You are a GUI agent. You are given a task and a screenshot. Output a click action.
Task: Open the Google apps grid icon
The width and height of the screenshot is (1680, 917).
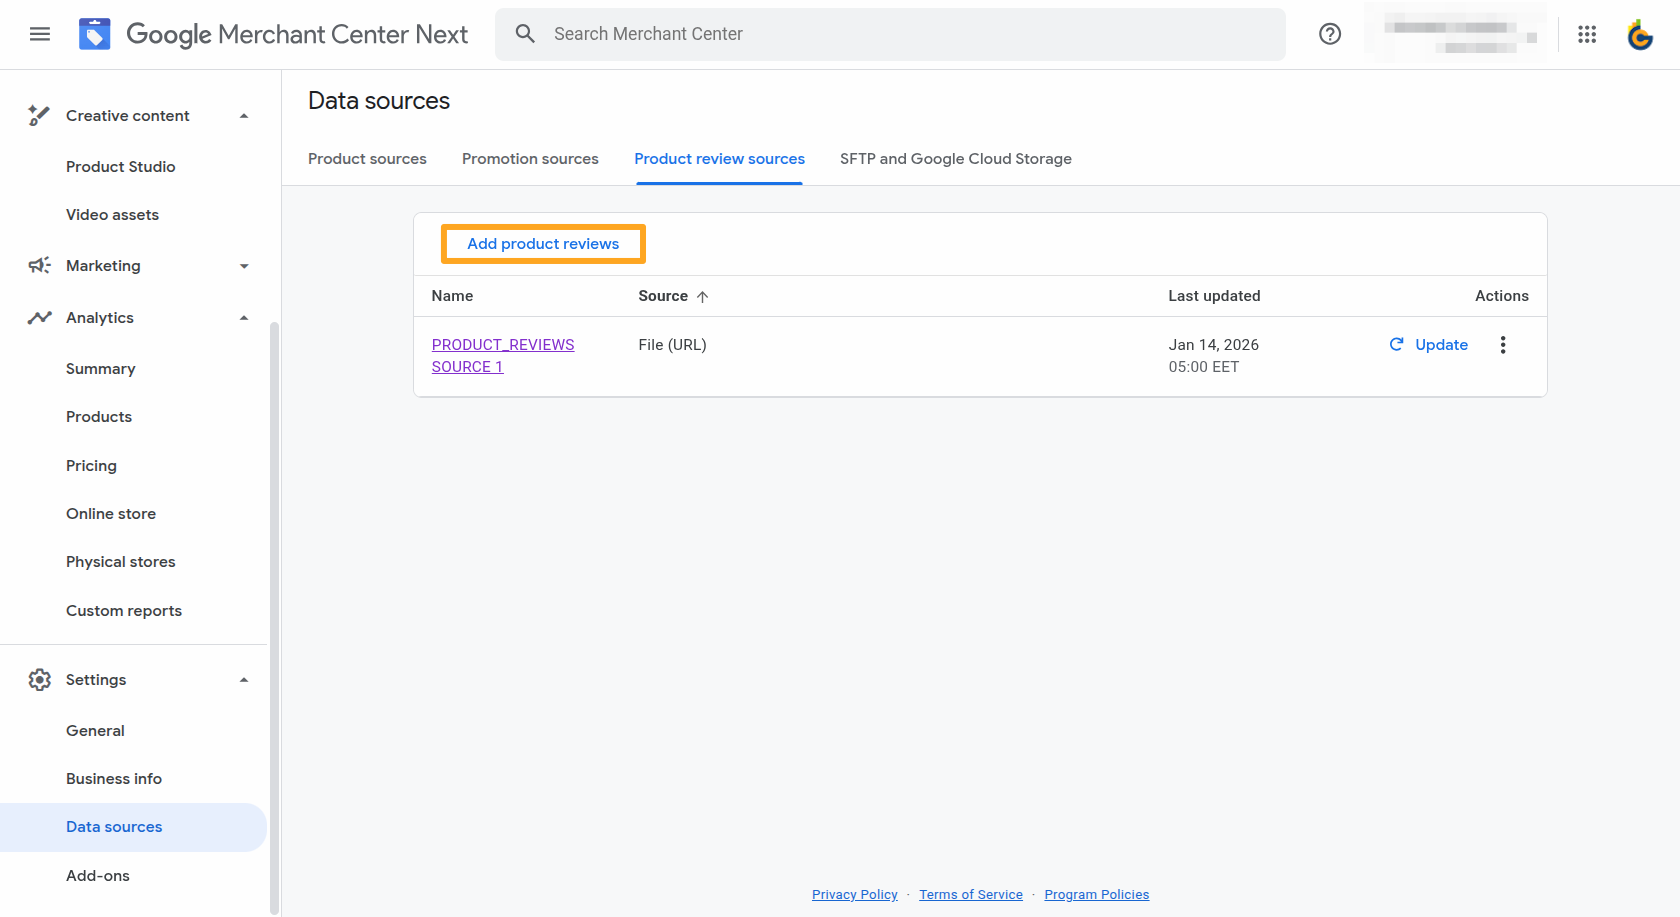tap(1587, 33)
